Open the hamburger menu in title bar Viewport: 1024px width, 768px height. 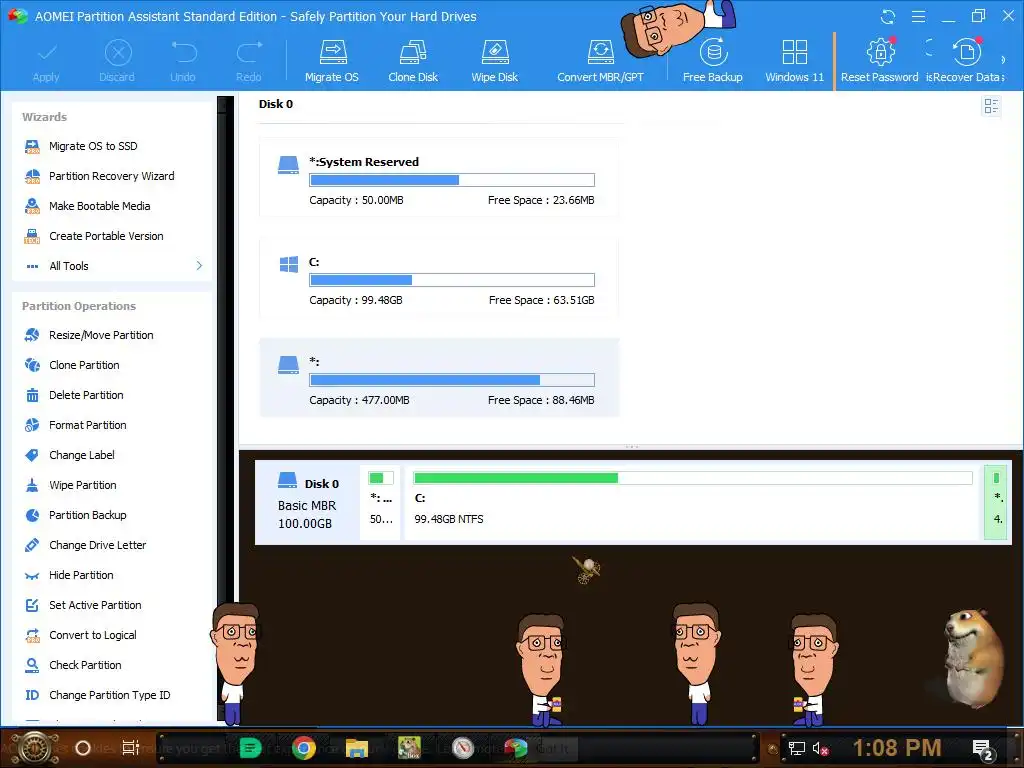[x=918, y=16]
